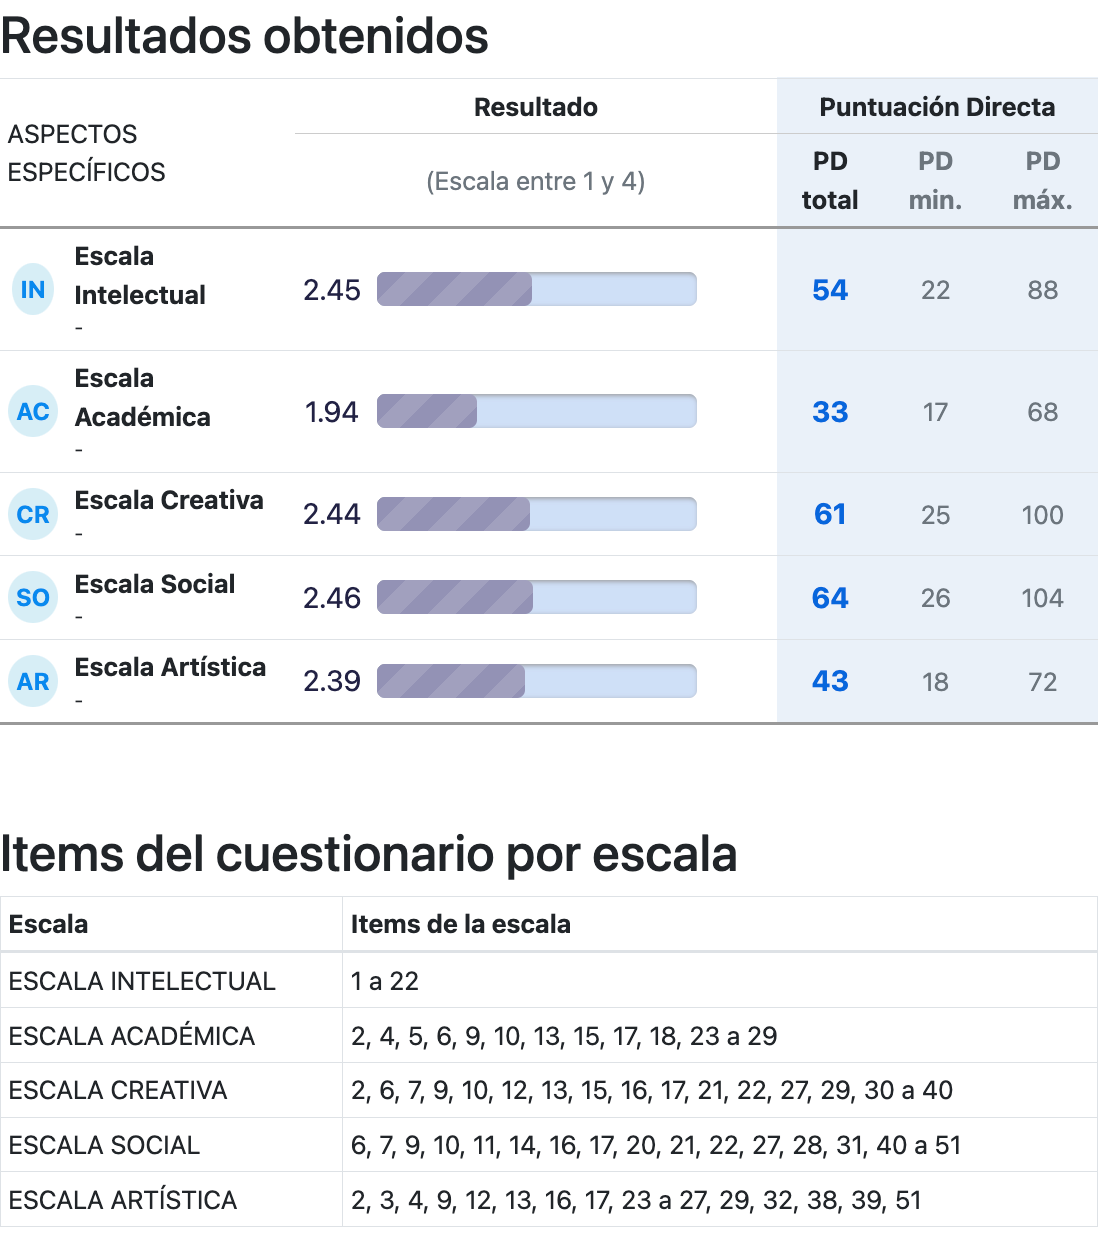This screenshot has width=1108, height=1252.
Task: Click the Items de la escala header
Action: [x=461, y=925]
